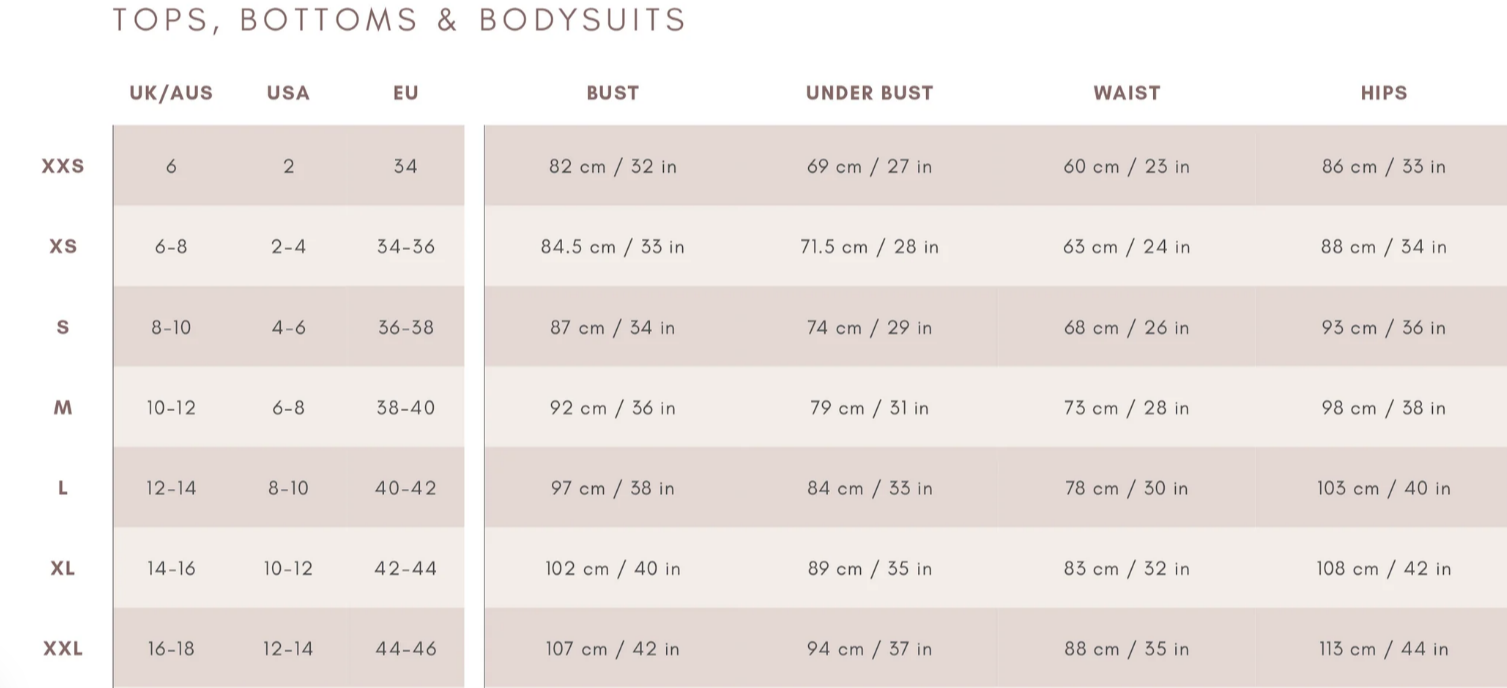This screenshot has height=688, width=1507.
Task: Select the M size row label
Action: click(x=63, y=408)
